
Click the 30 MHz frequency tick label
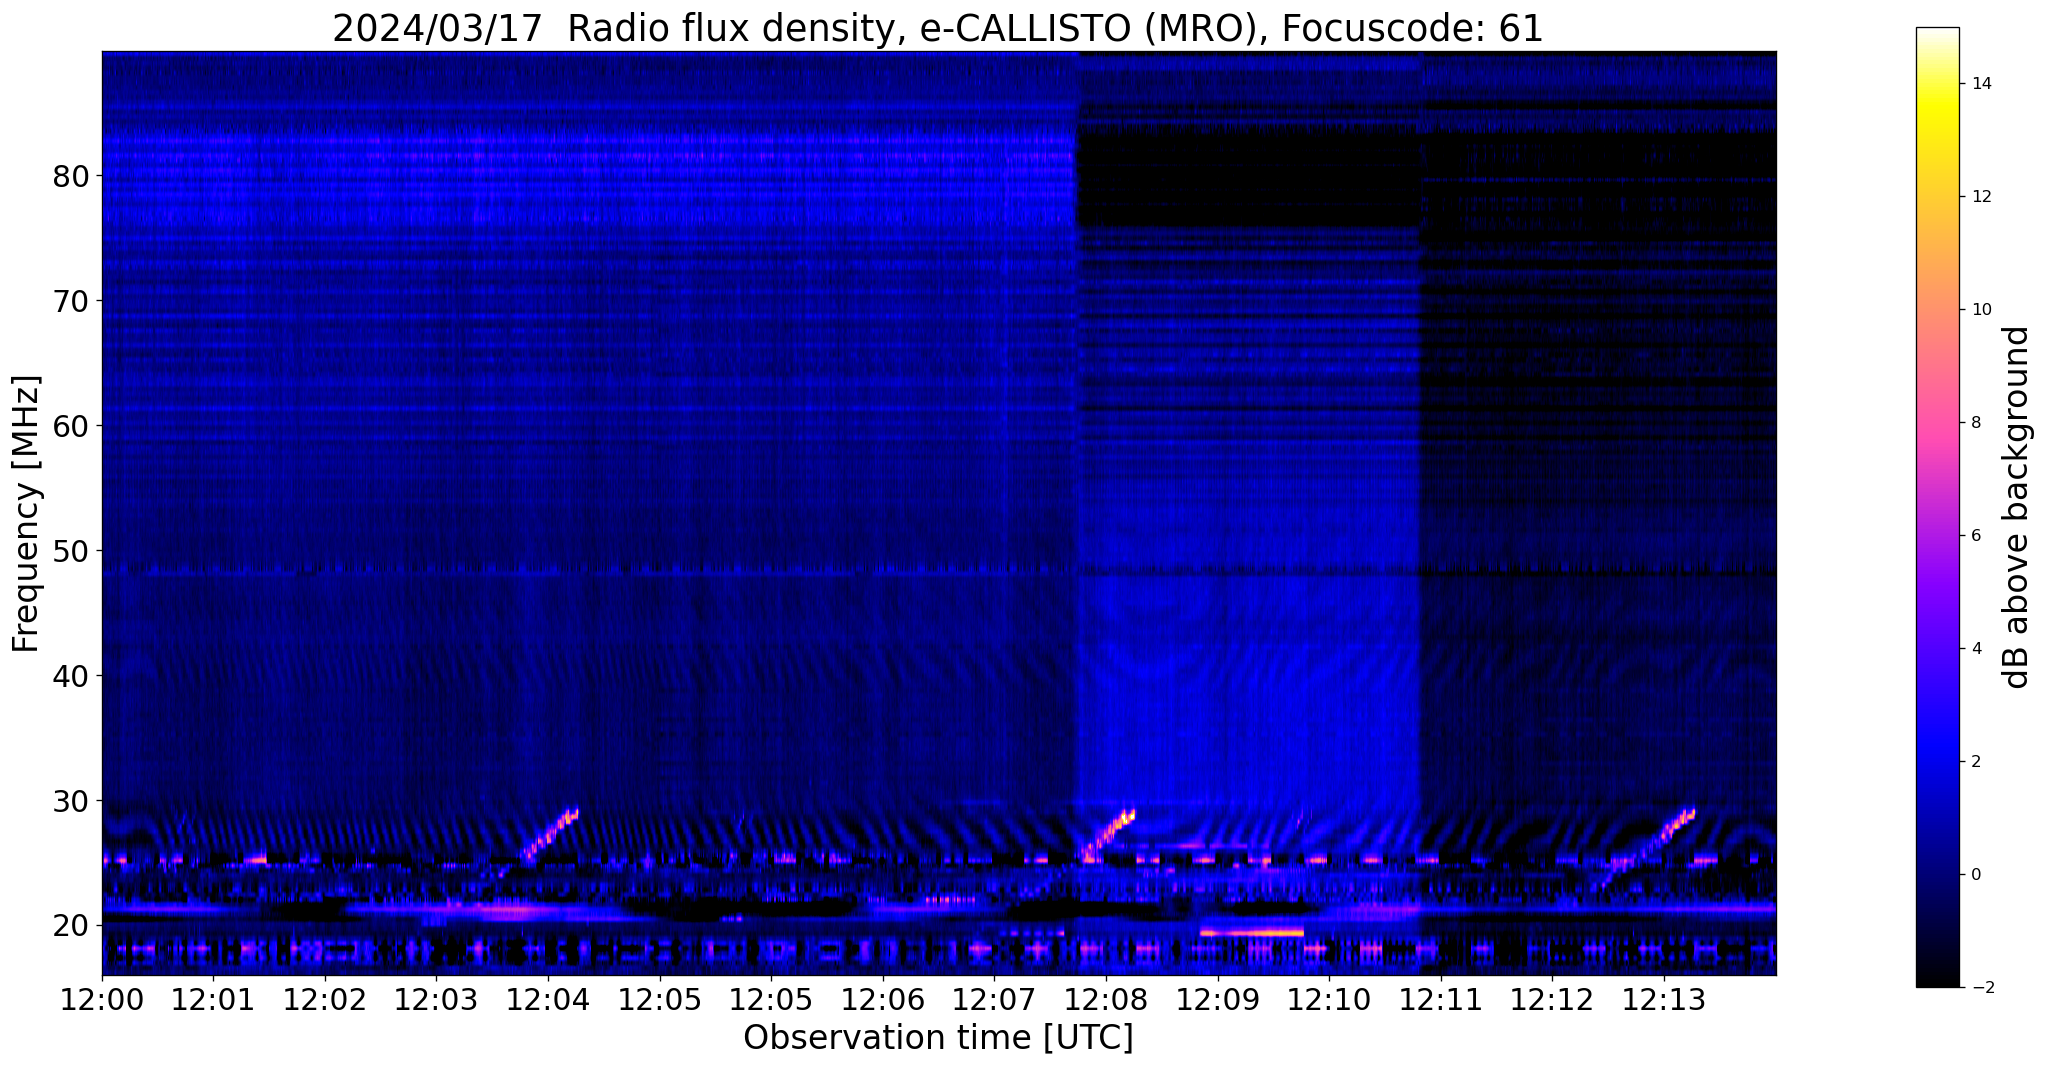point(70,801)
